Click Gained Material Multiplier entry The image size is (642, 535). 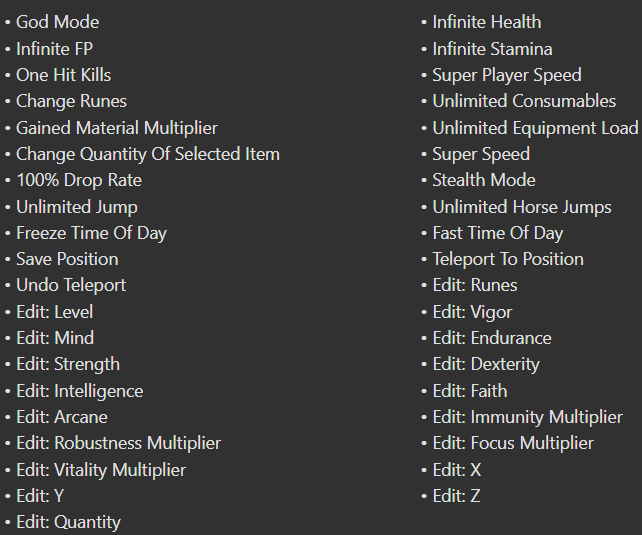[x=117, y=128]
